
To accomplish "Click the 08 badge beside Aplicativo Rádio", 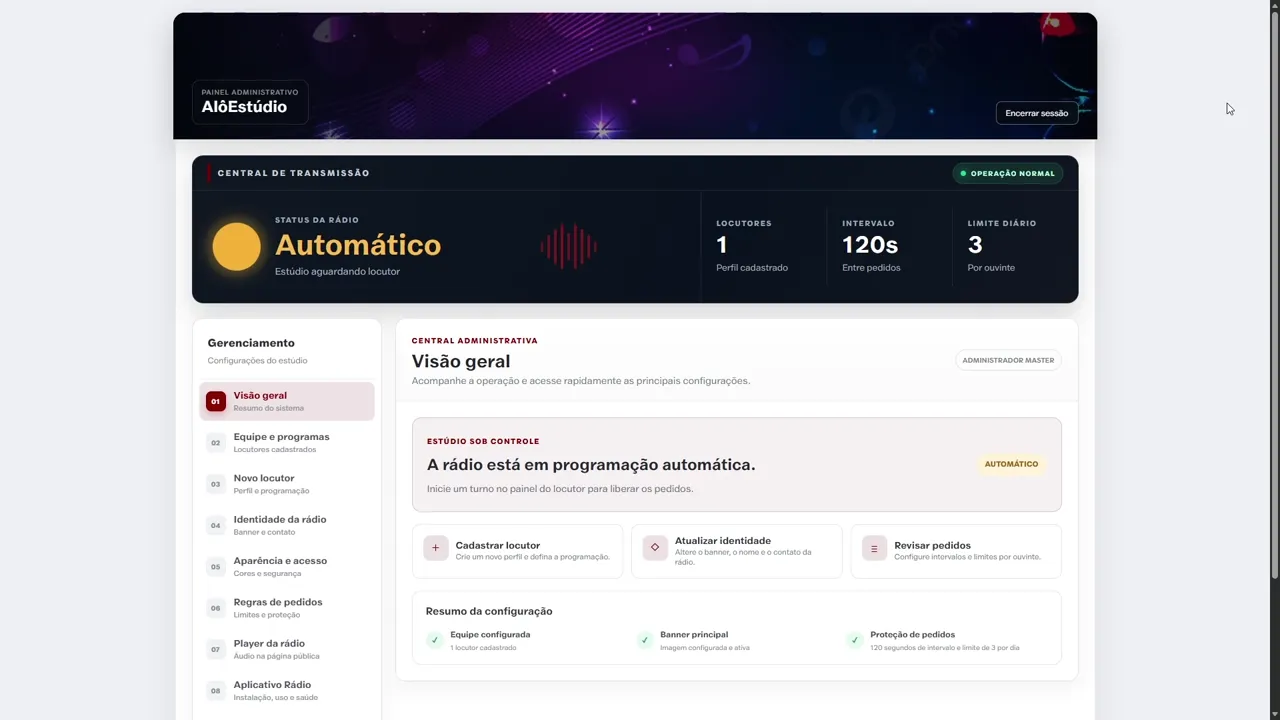I will pyautogui.click(x=215, y=691).
